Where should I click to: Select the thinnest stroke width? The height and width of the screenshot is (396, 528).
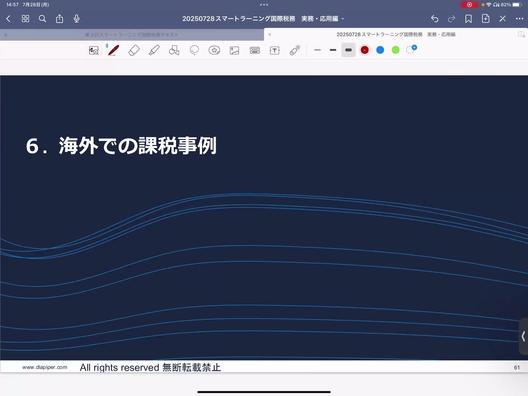[318, 50]
